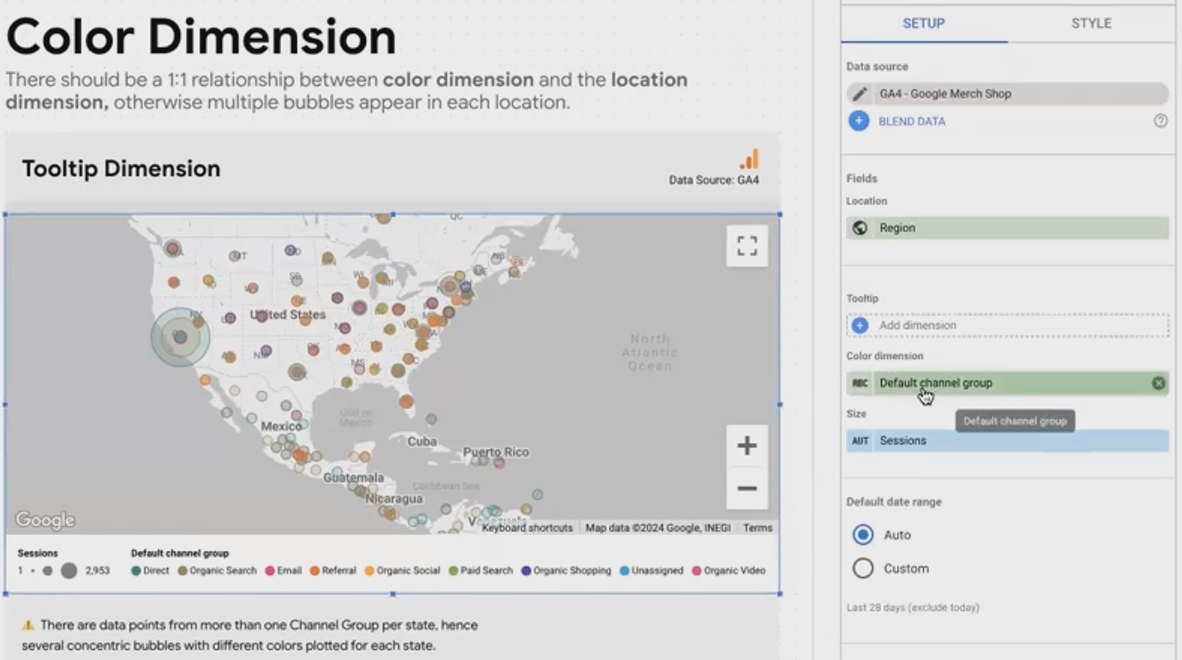Open the Sessions size metric field
This screenshot has height=660, width=1182.
pyautogui.click(x=1007, y=441)
